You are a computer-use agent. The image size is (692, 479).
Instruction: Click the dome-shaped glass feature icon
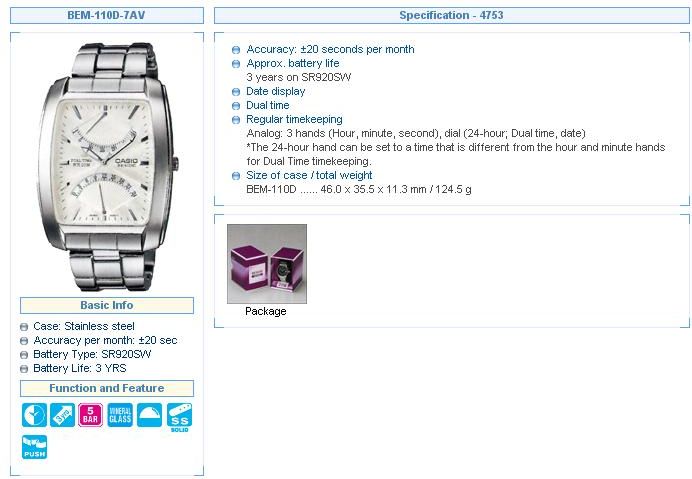click(x=150, y=415)
